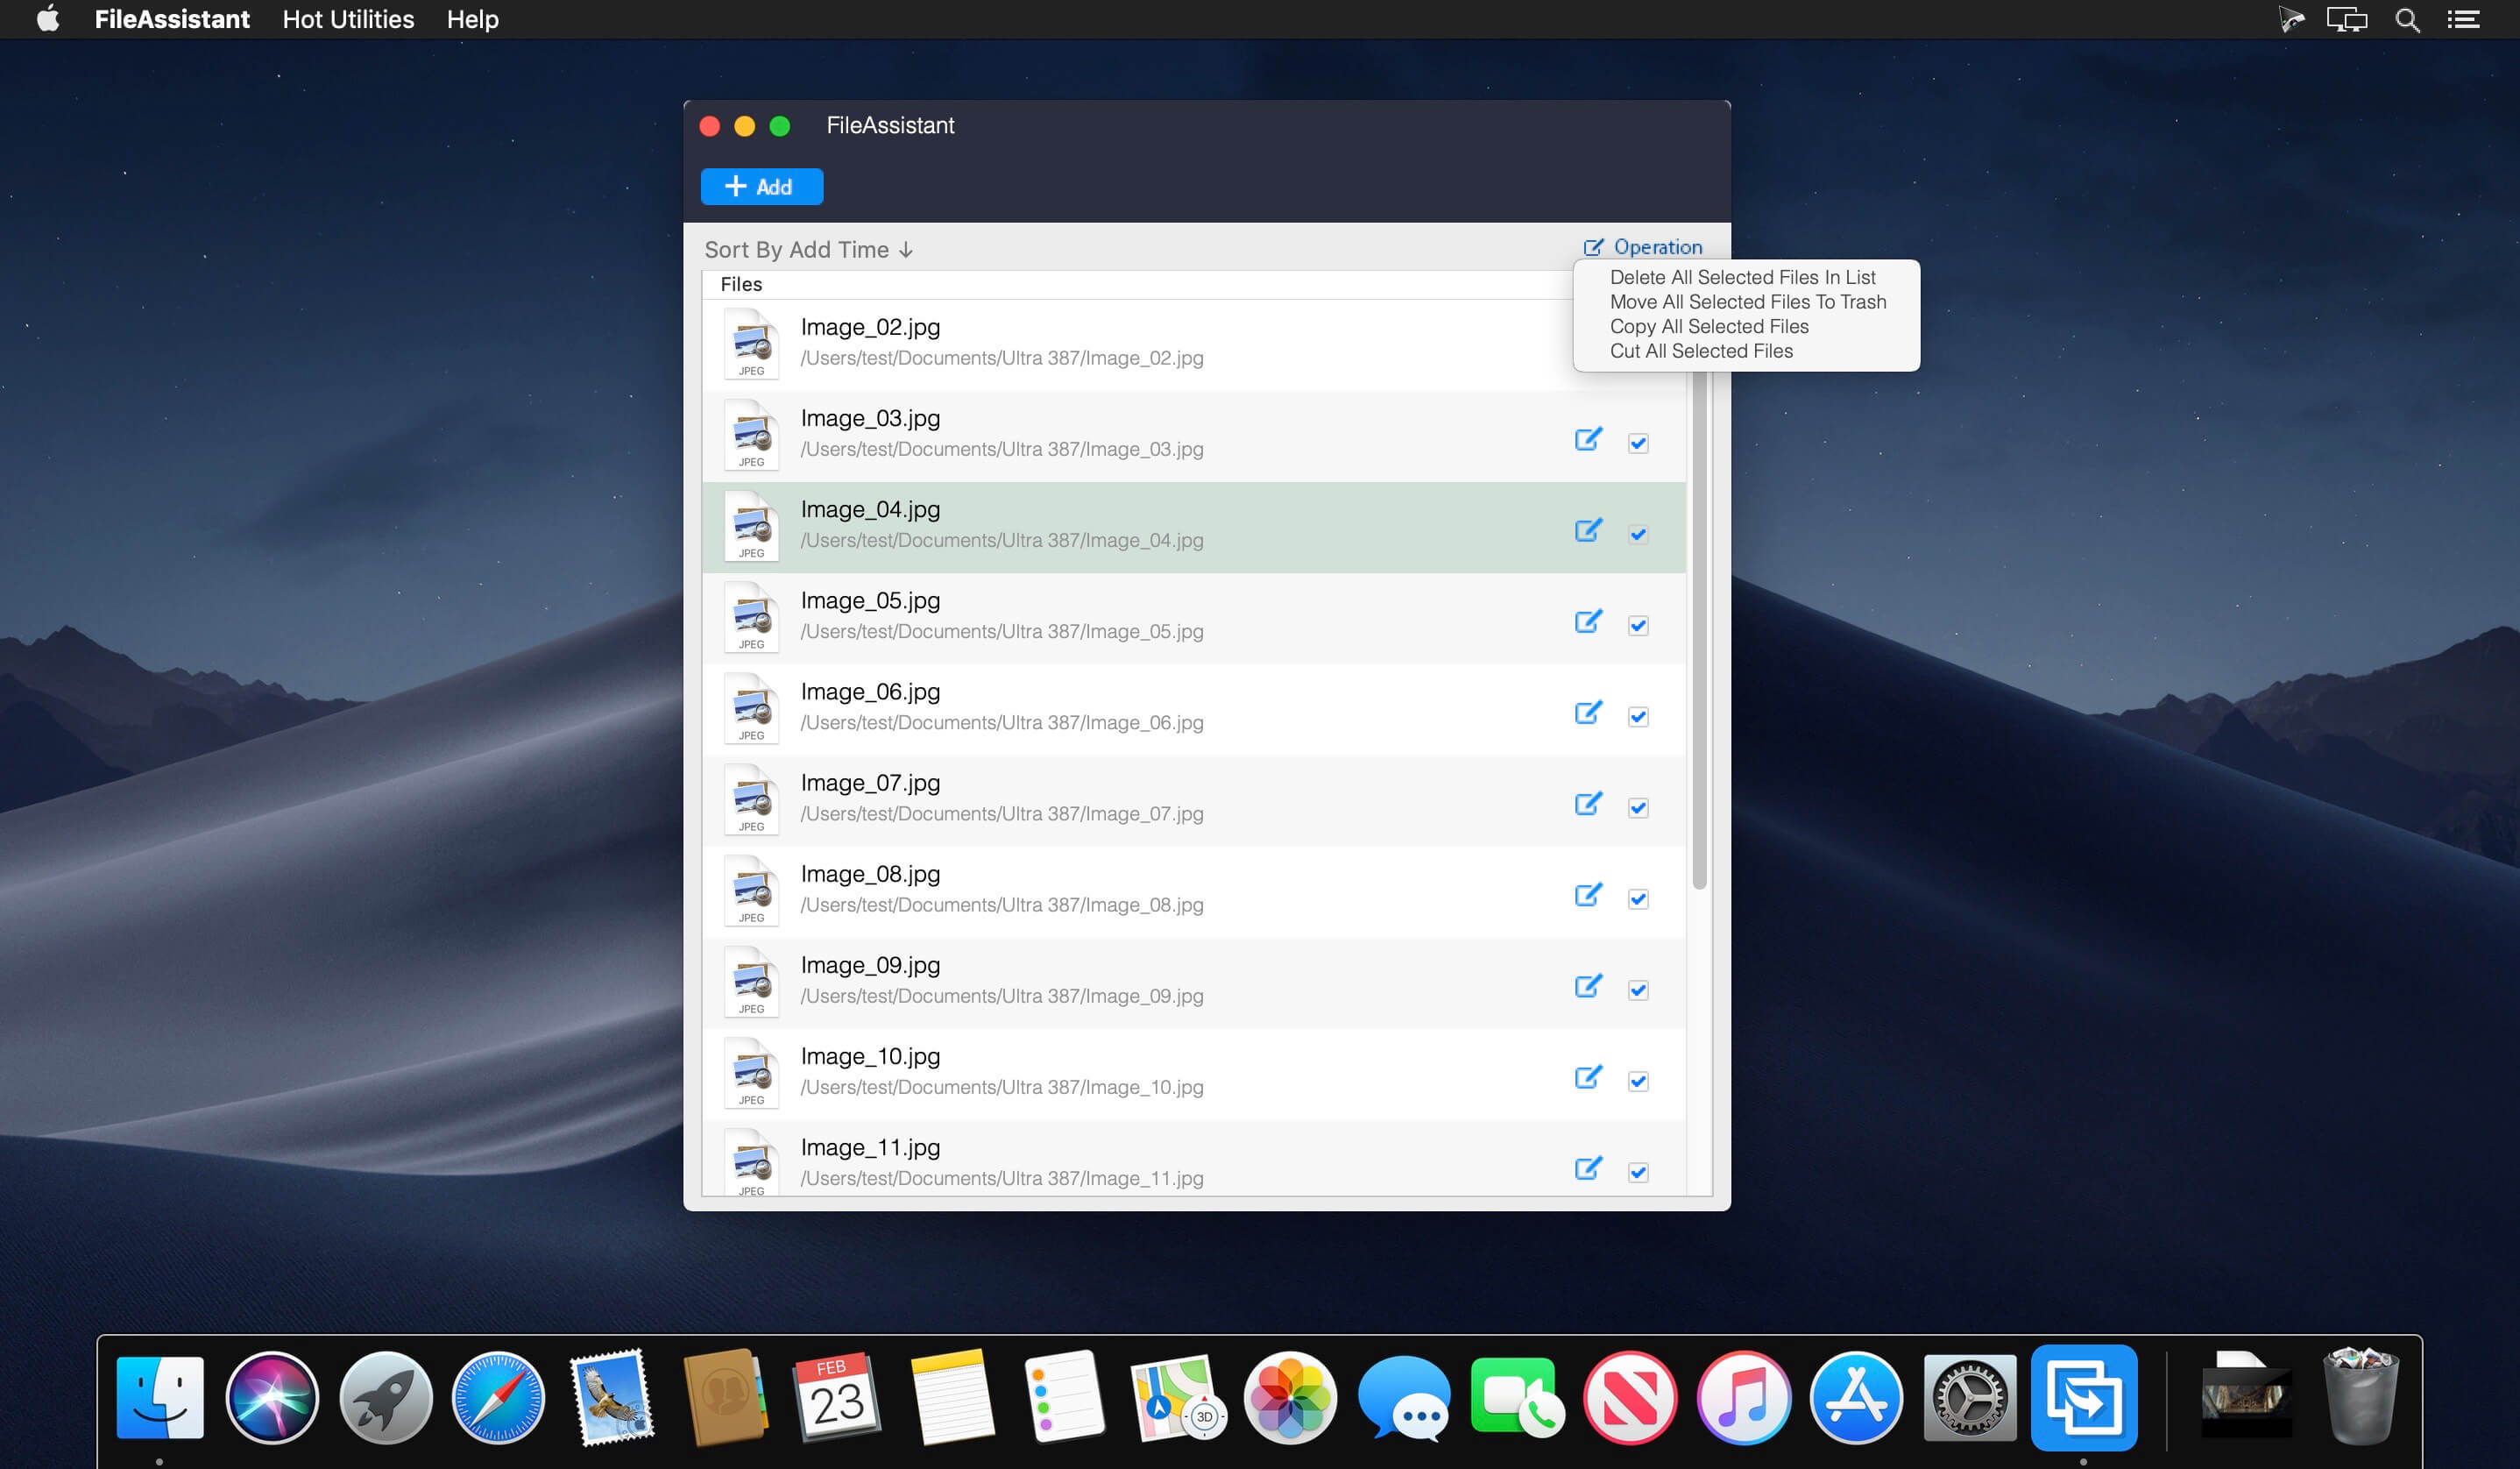Open the displays icon in menu bar
Image resolution: width=2520 pixels, height=1469 pixels.
(x=2346, y=20)
